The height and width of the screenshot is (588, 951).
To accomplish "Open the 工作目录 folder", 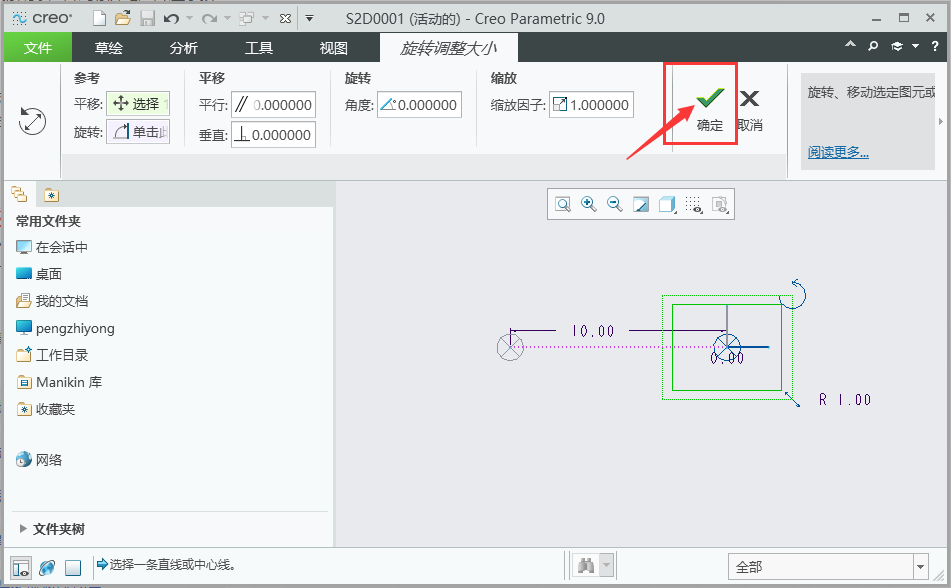I will point(52,355).
